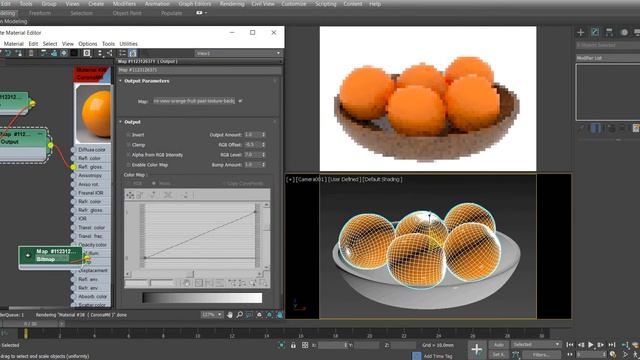Click the Default Shading viewport label
Image resolution: width=640 pixels, height=360 pixels.
pyautogui.click(x=382, y=179)
